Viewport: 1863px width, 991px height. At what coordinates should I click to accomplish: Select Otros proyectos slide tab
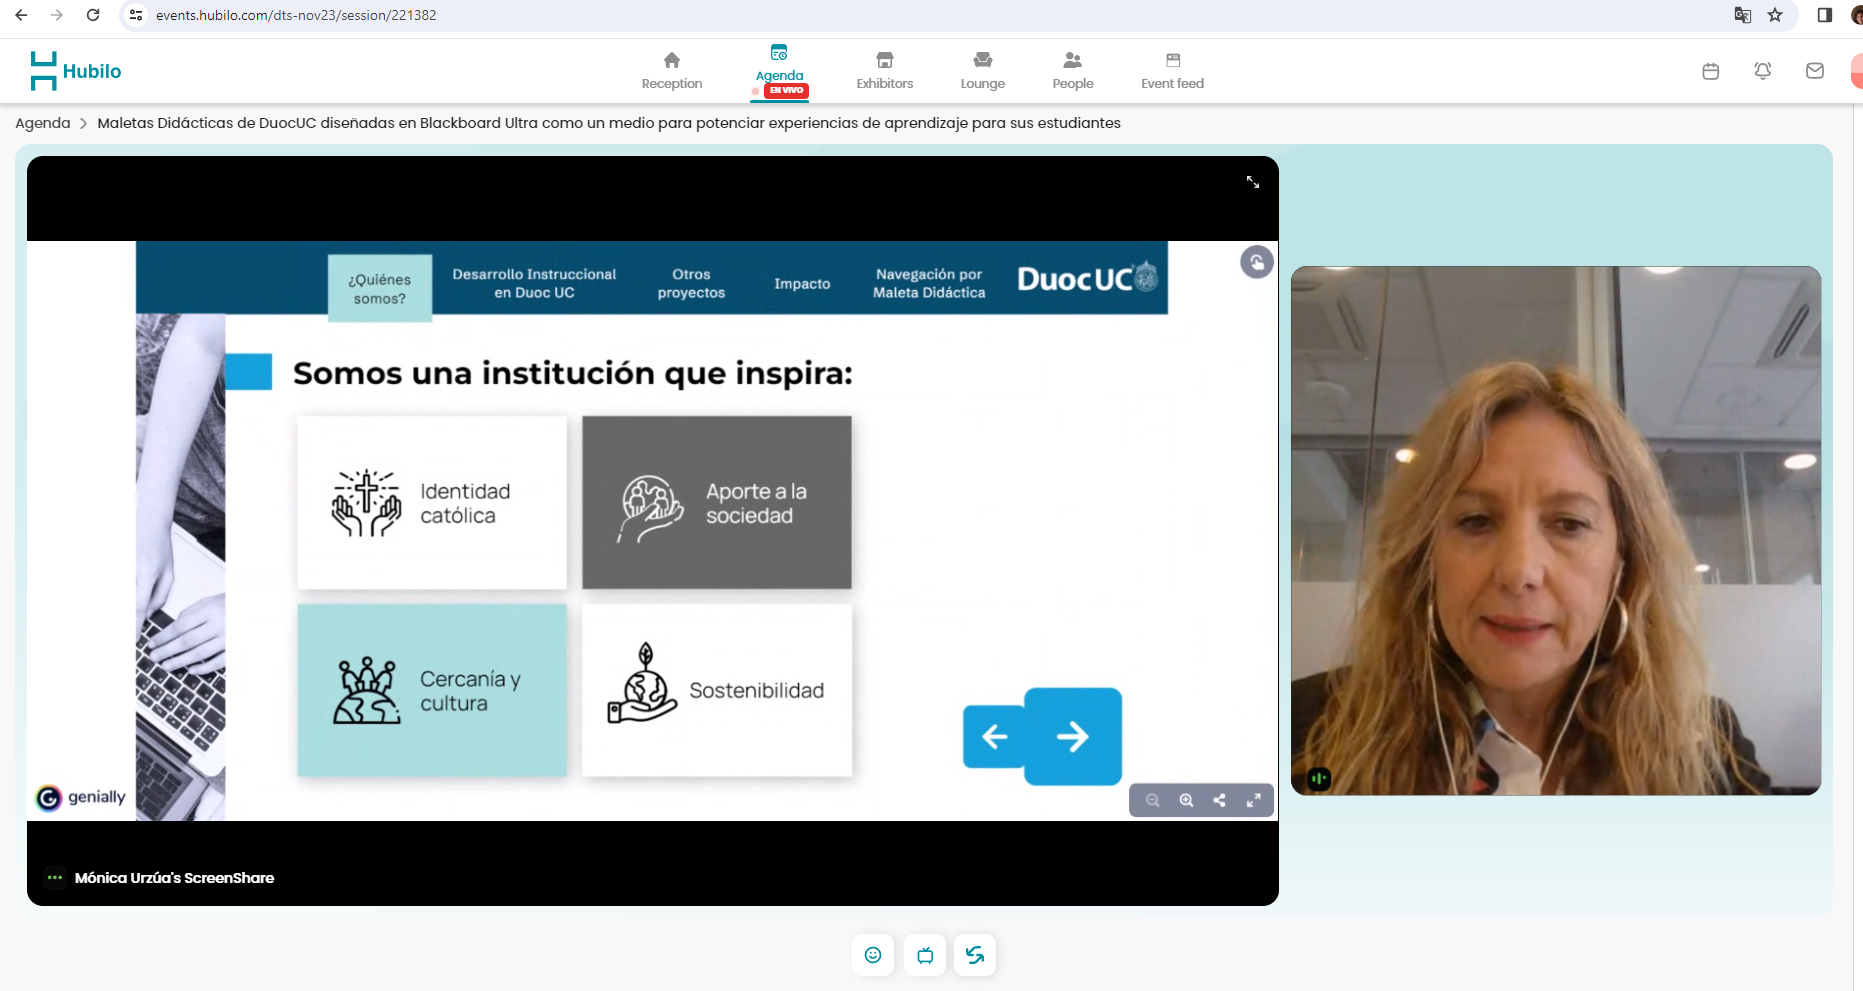[691, 283]
